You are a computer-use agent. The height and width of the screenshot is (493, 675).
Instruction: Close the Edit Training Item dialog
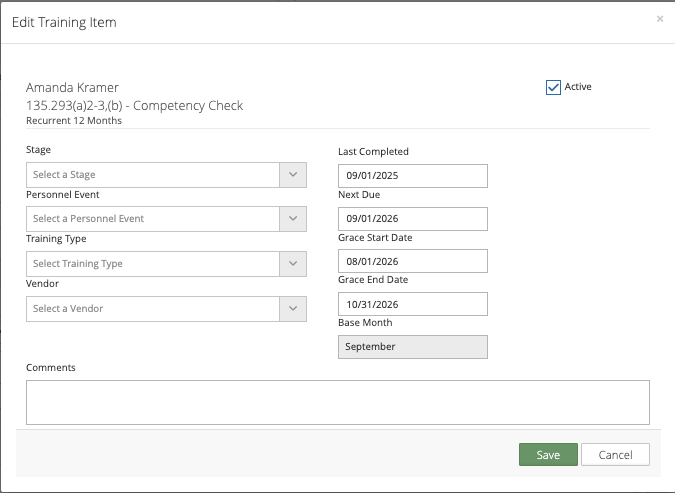click(659, 19)
